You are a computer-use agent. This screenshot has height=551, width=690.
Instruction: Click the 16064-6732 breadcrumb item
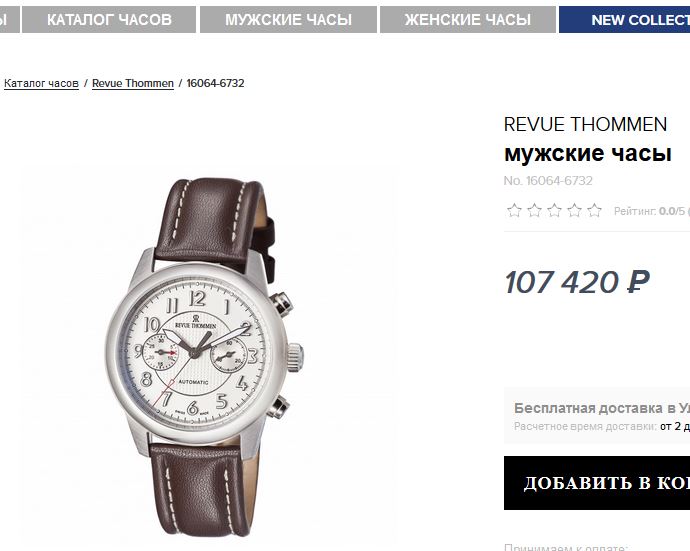click(215, 83)
